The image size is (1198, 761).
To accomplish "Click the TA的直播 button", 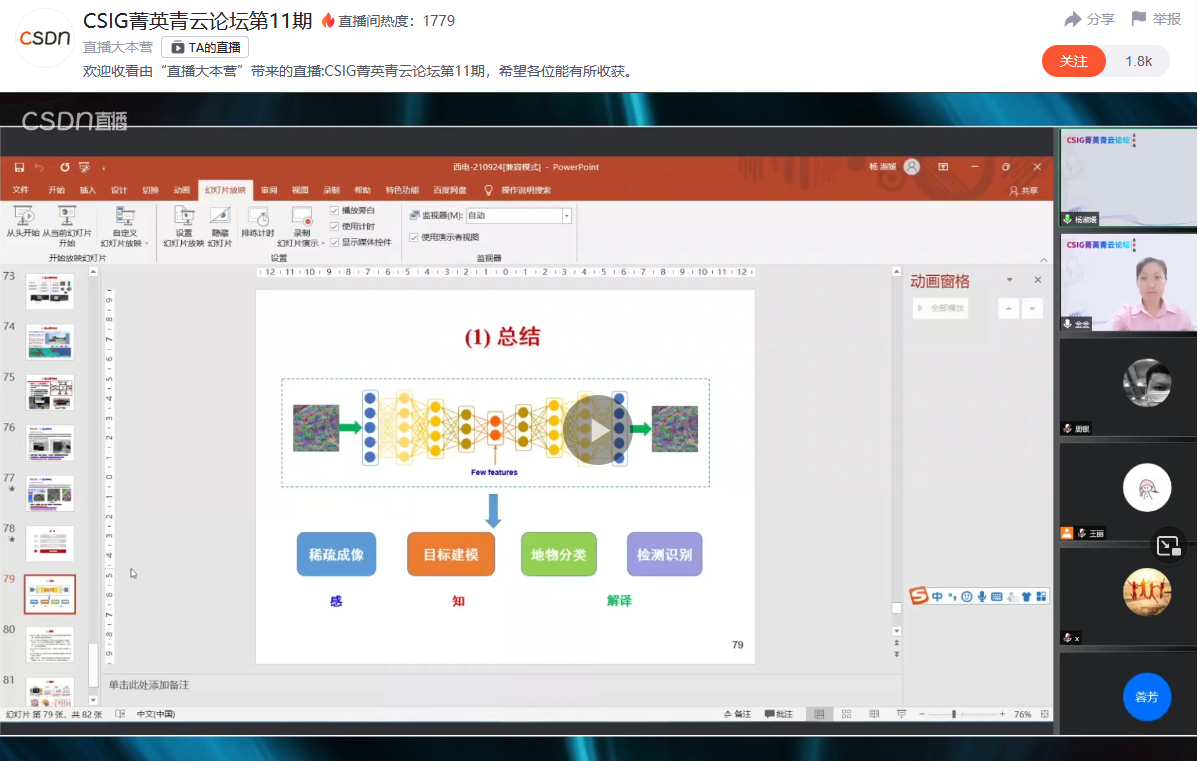I will 205,47.
